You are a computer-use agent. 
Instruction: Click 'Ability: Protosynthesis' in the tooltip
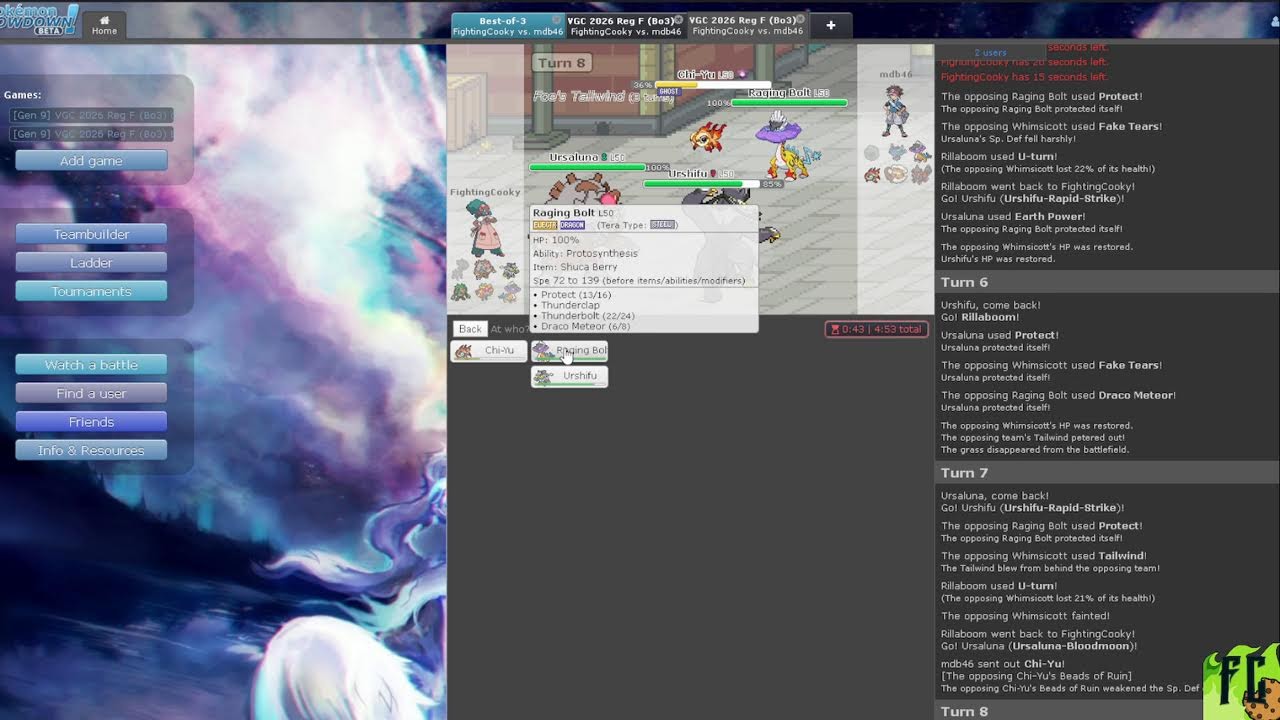pos(585,254)
